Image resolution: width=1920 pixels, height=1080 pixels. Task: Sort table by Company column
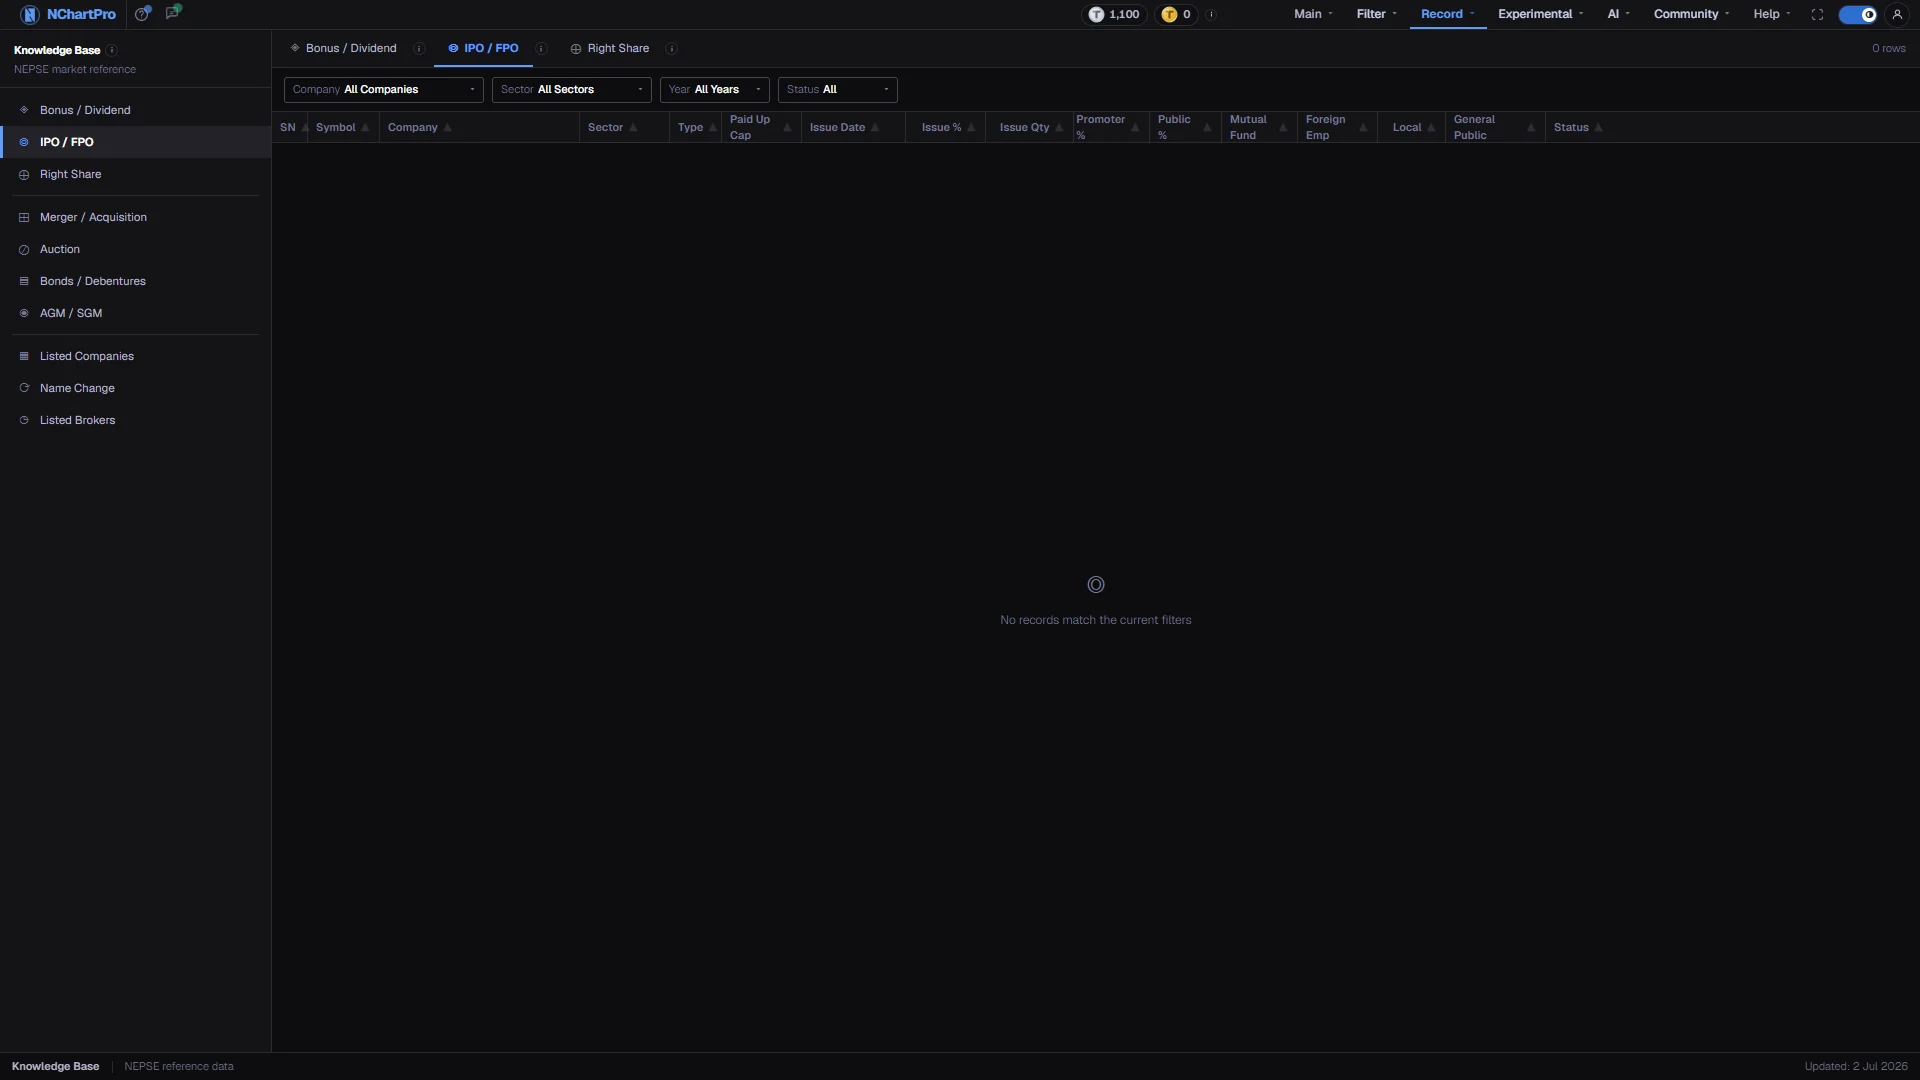[x=478, y=127]
